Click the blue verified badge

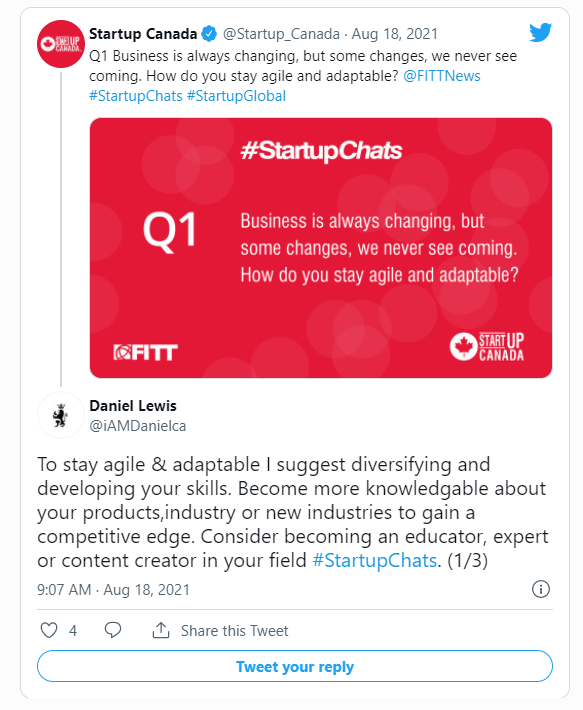[x=209, y=34]
